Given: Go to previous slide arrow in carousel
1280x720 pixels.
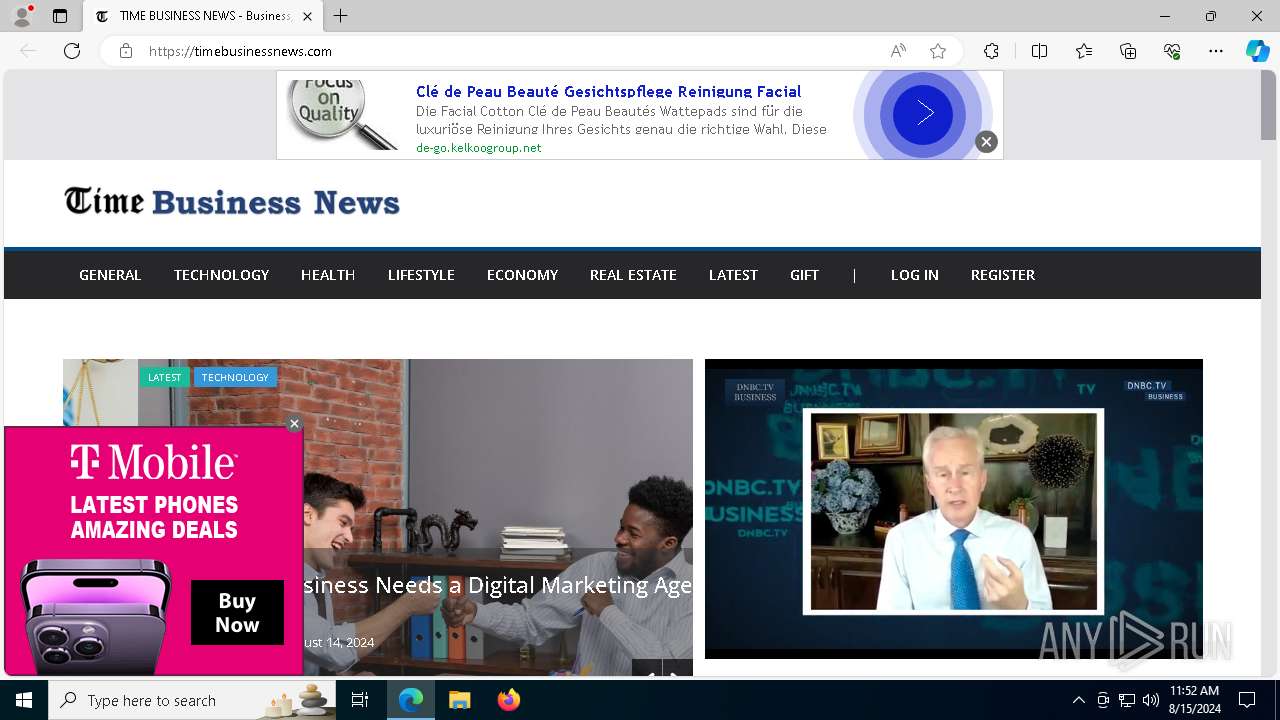Looking at the screenshot, I should 647,669.
